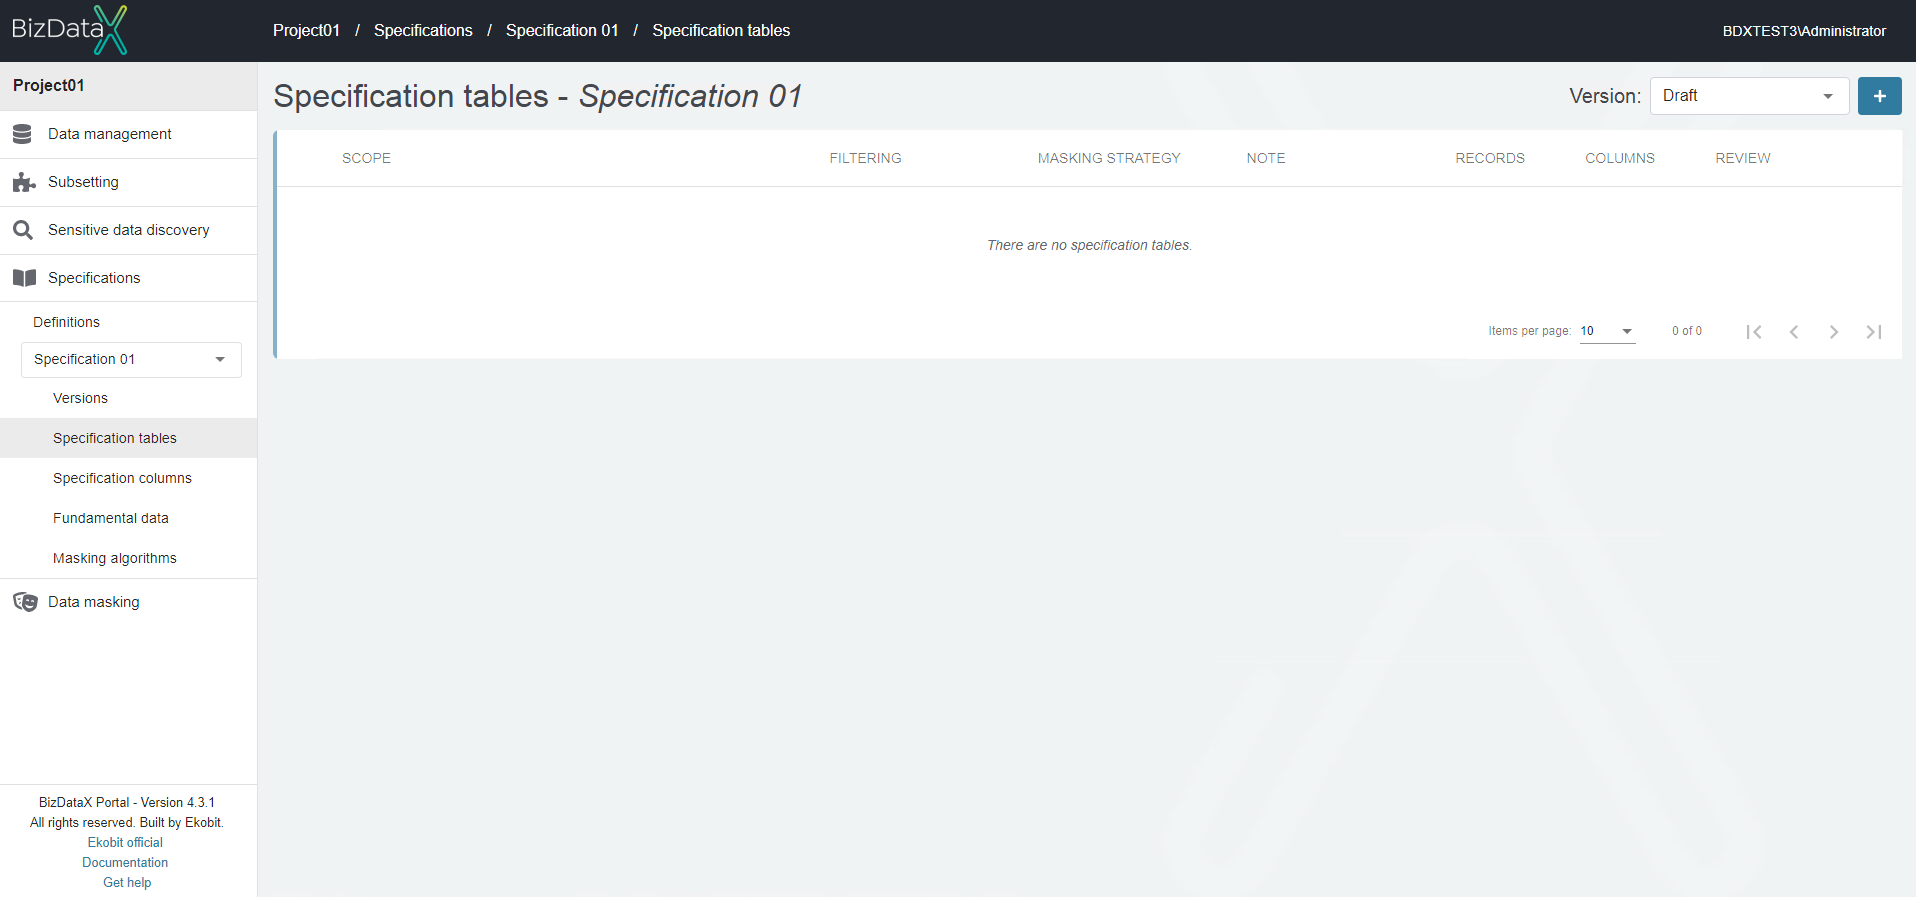This screenshot has height=897, width=1916.
Task: Open Subsetting menu item
Action: pyautogui.click(x=128, y=182)
